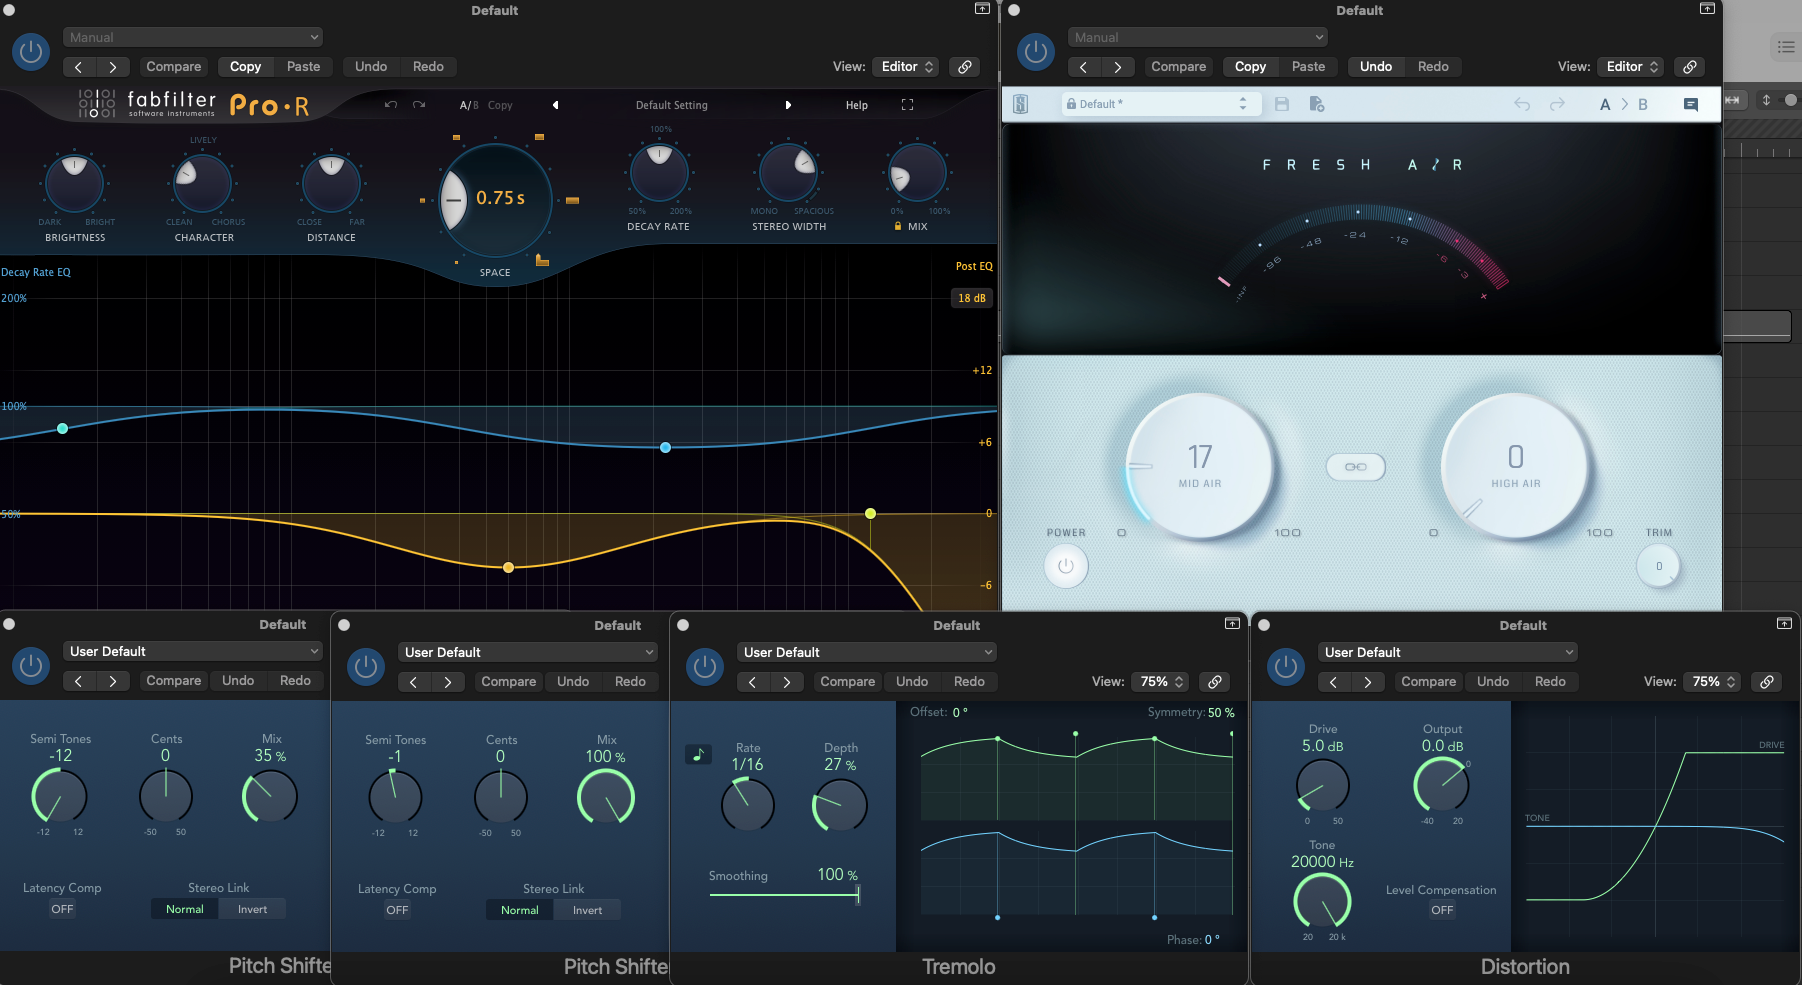Toggle the Pro-R plugin power button
1802x985 pixels.
pyautogui.click(x=31, y=52)
